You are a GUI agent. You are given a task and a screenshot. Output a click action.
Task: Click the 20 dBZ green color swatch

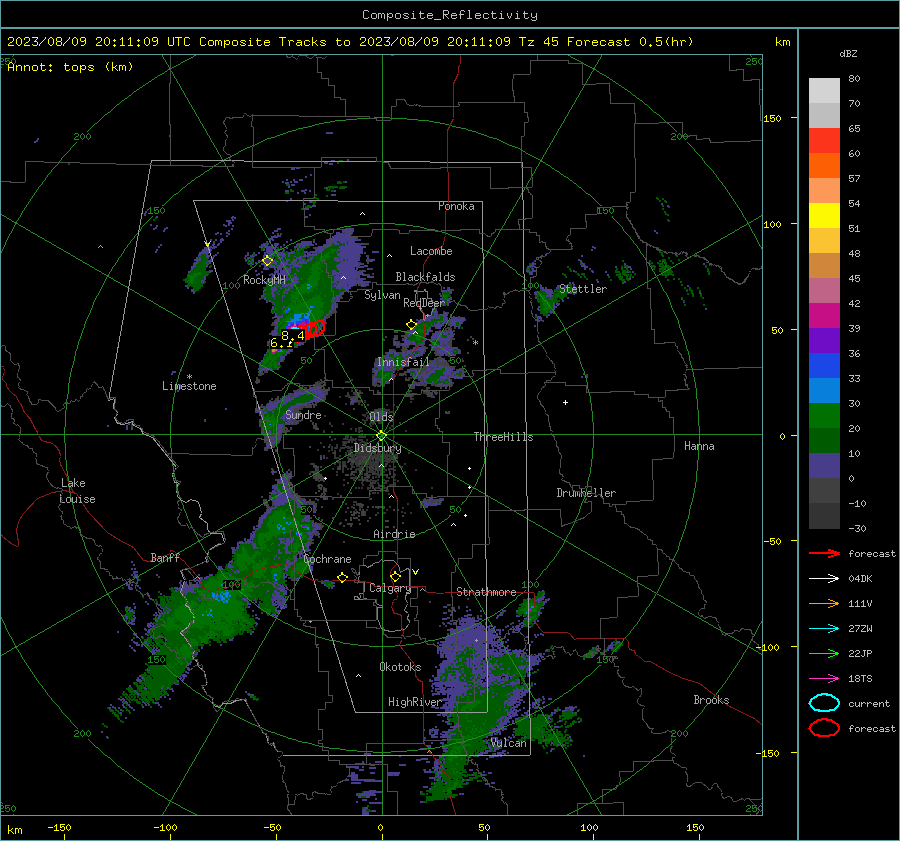[x=824, y=415]
